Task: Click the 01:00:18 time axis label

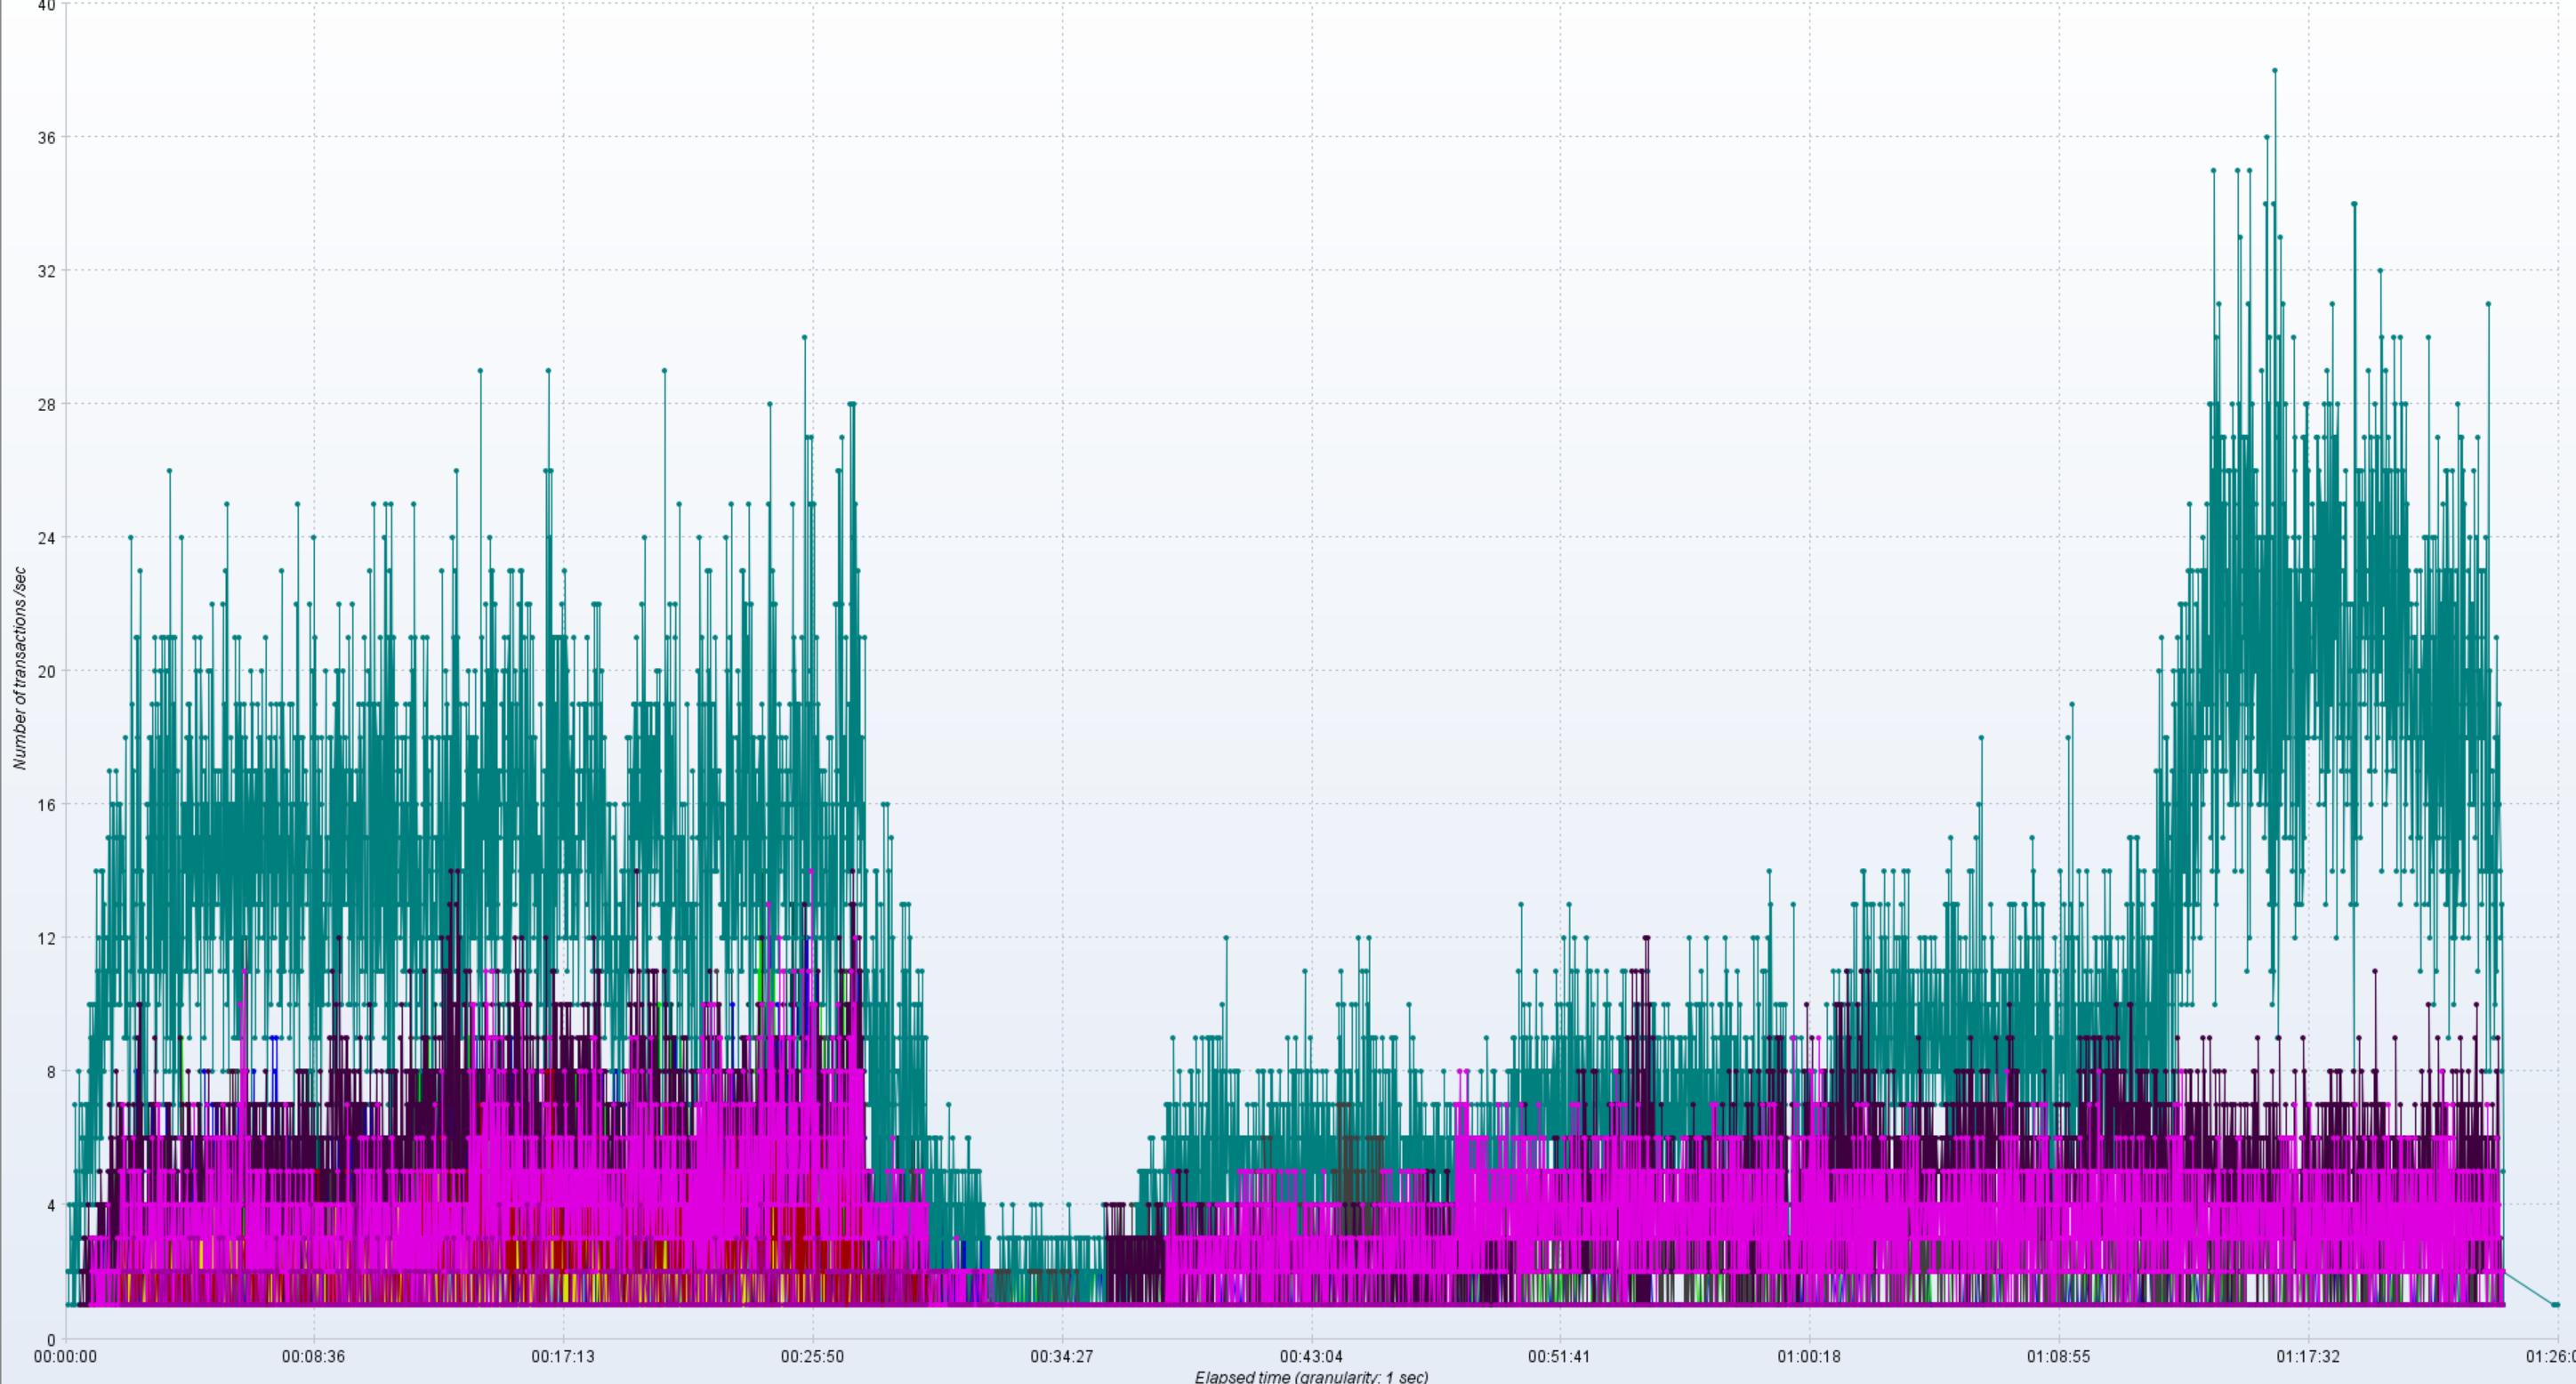Action: [1809, 1357]
